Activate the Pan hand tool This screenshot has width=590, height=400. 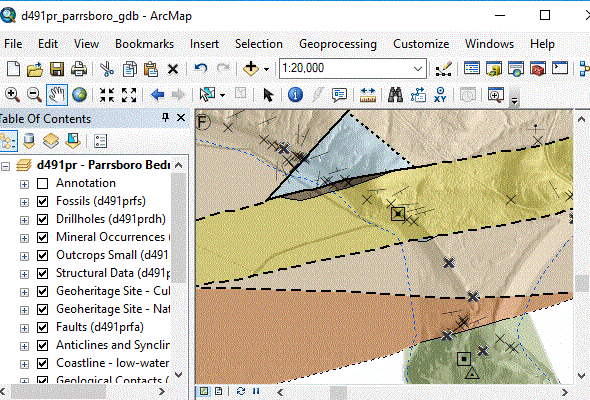tap(57, 95)
